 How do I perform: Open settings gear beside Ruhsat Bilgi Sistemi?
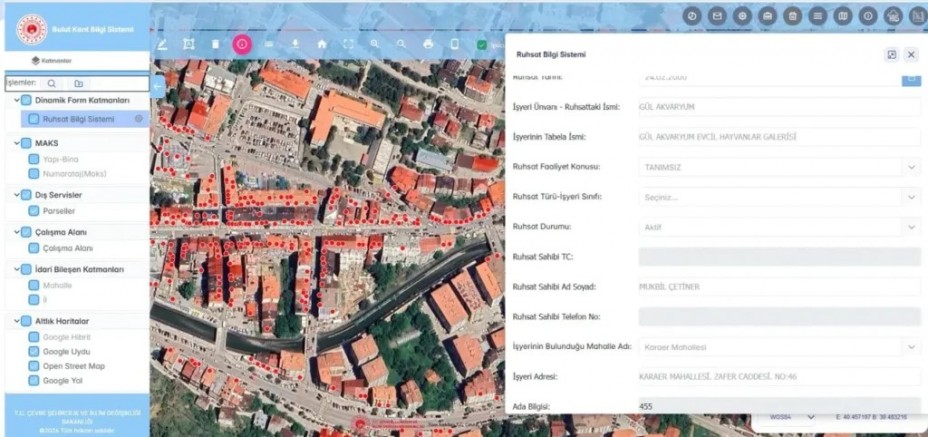coord(138,118)
